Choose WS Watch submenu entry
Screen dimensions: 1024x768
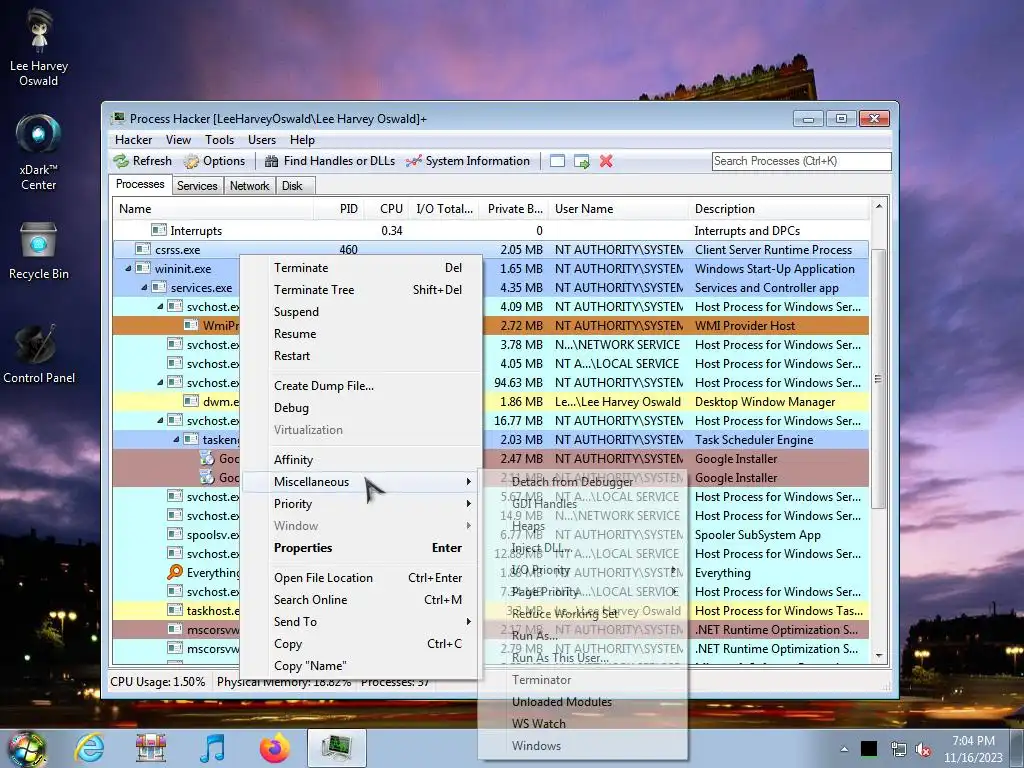pos(583,724)
